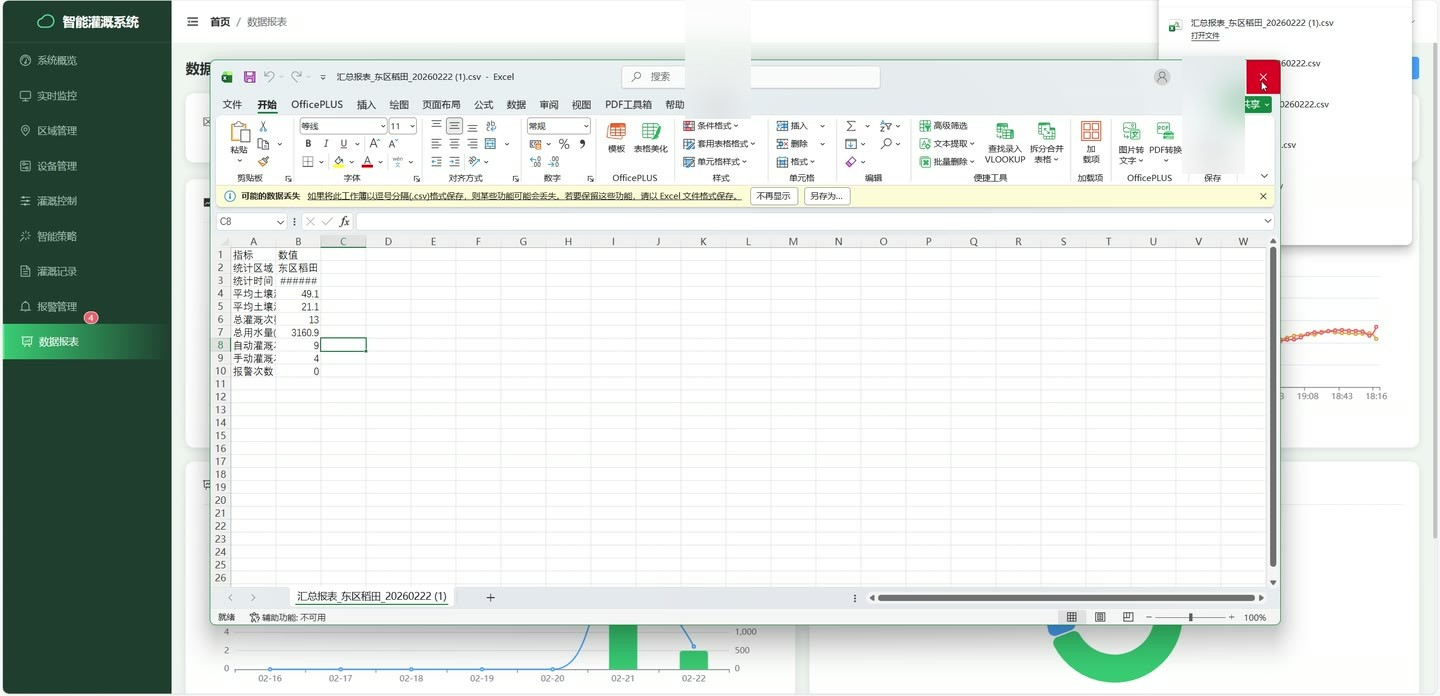Open the fill color dropdown arrow
The height and width of the screenshot is (696, 1440).
click(x=352, y=161)
